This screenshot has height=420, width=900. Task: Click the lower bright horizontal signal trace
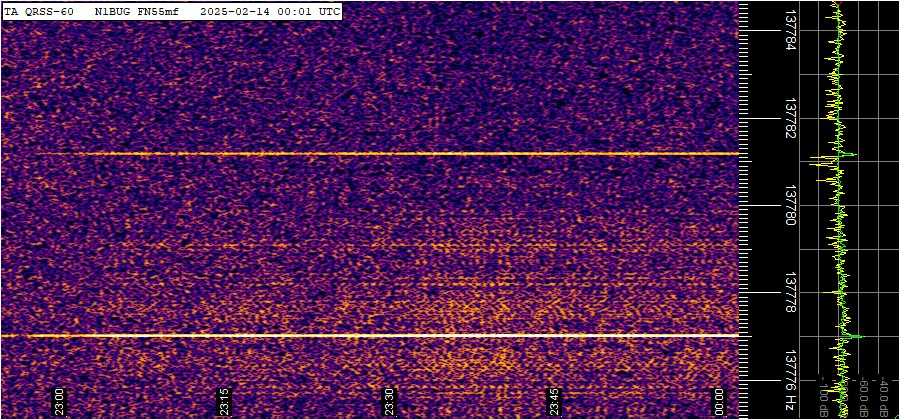(x=370, y=336)
